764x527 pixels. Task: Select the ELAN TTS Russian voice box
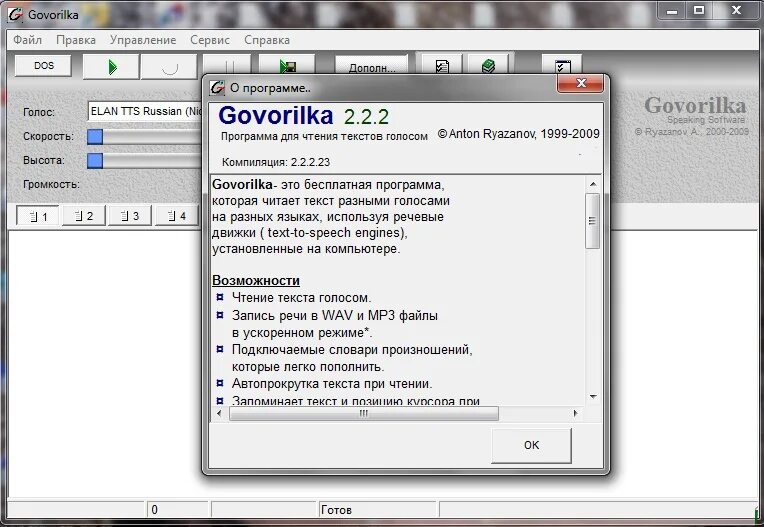click(145, 111)
